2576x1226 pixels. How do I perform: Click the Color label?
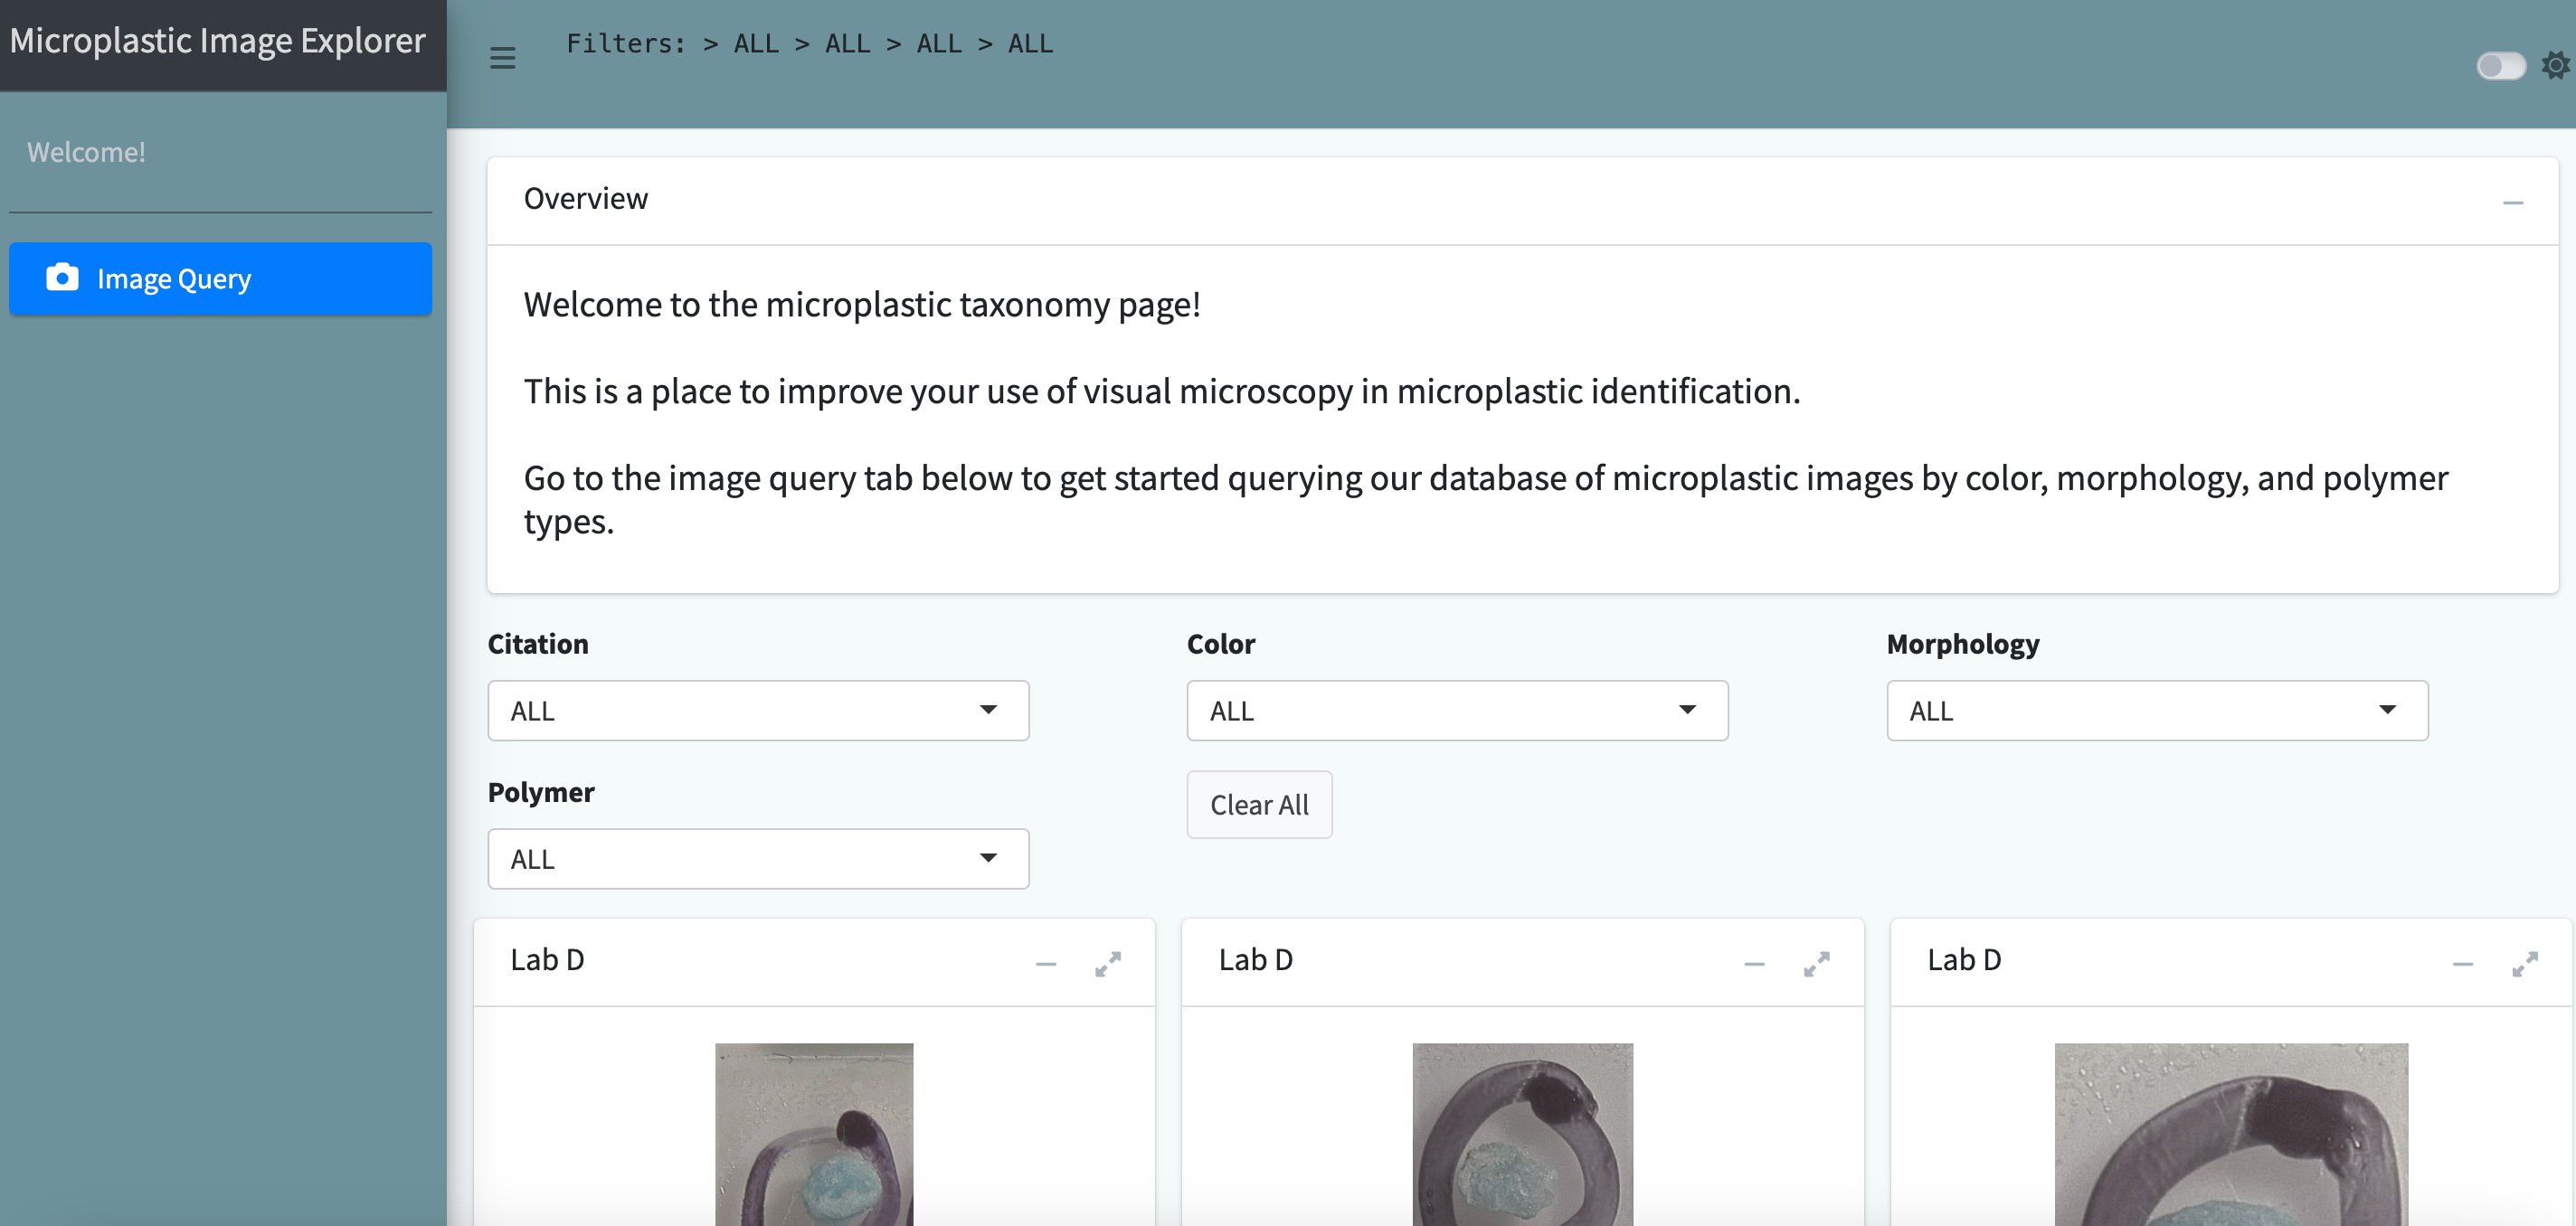[1221, 644]
